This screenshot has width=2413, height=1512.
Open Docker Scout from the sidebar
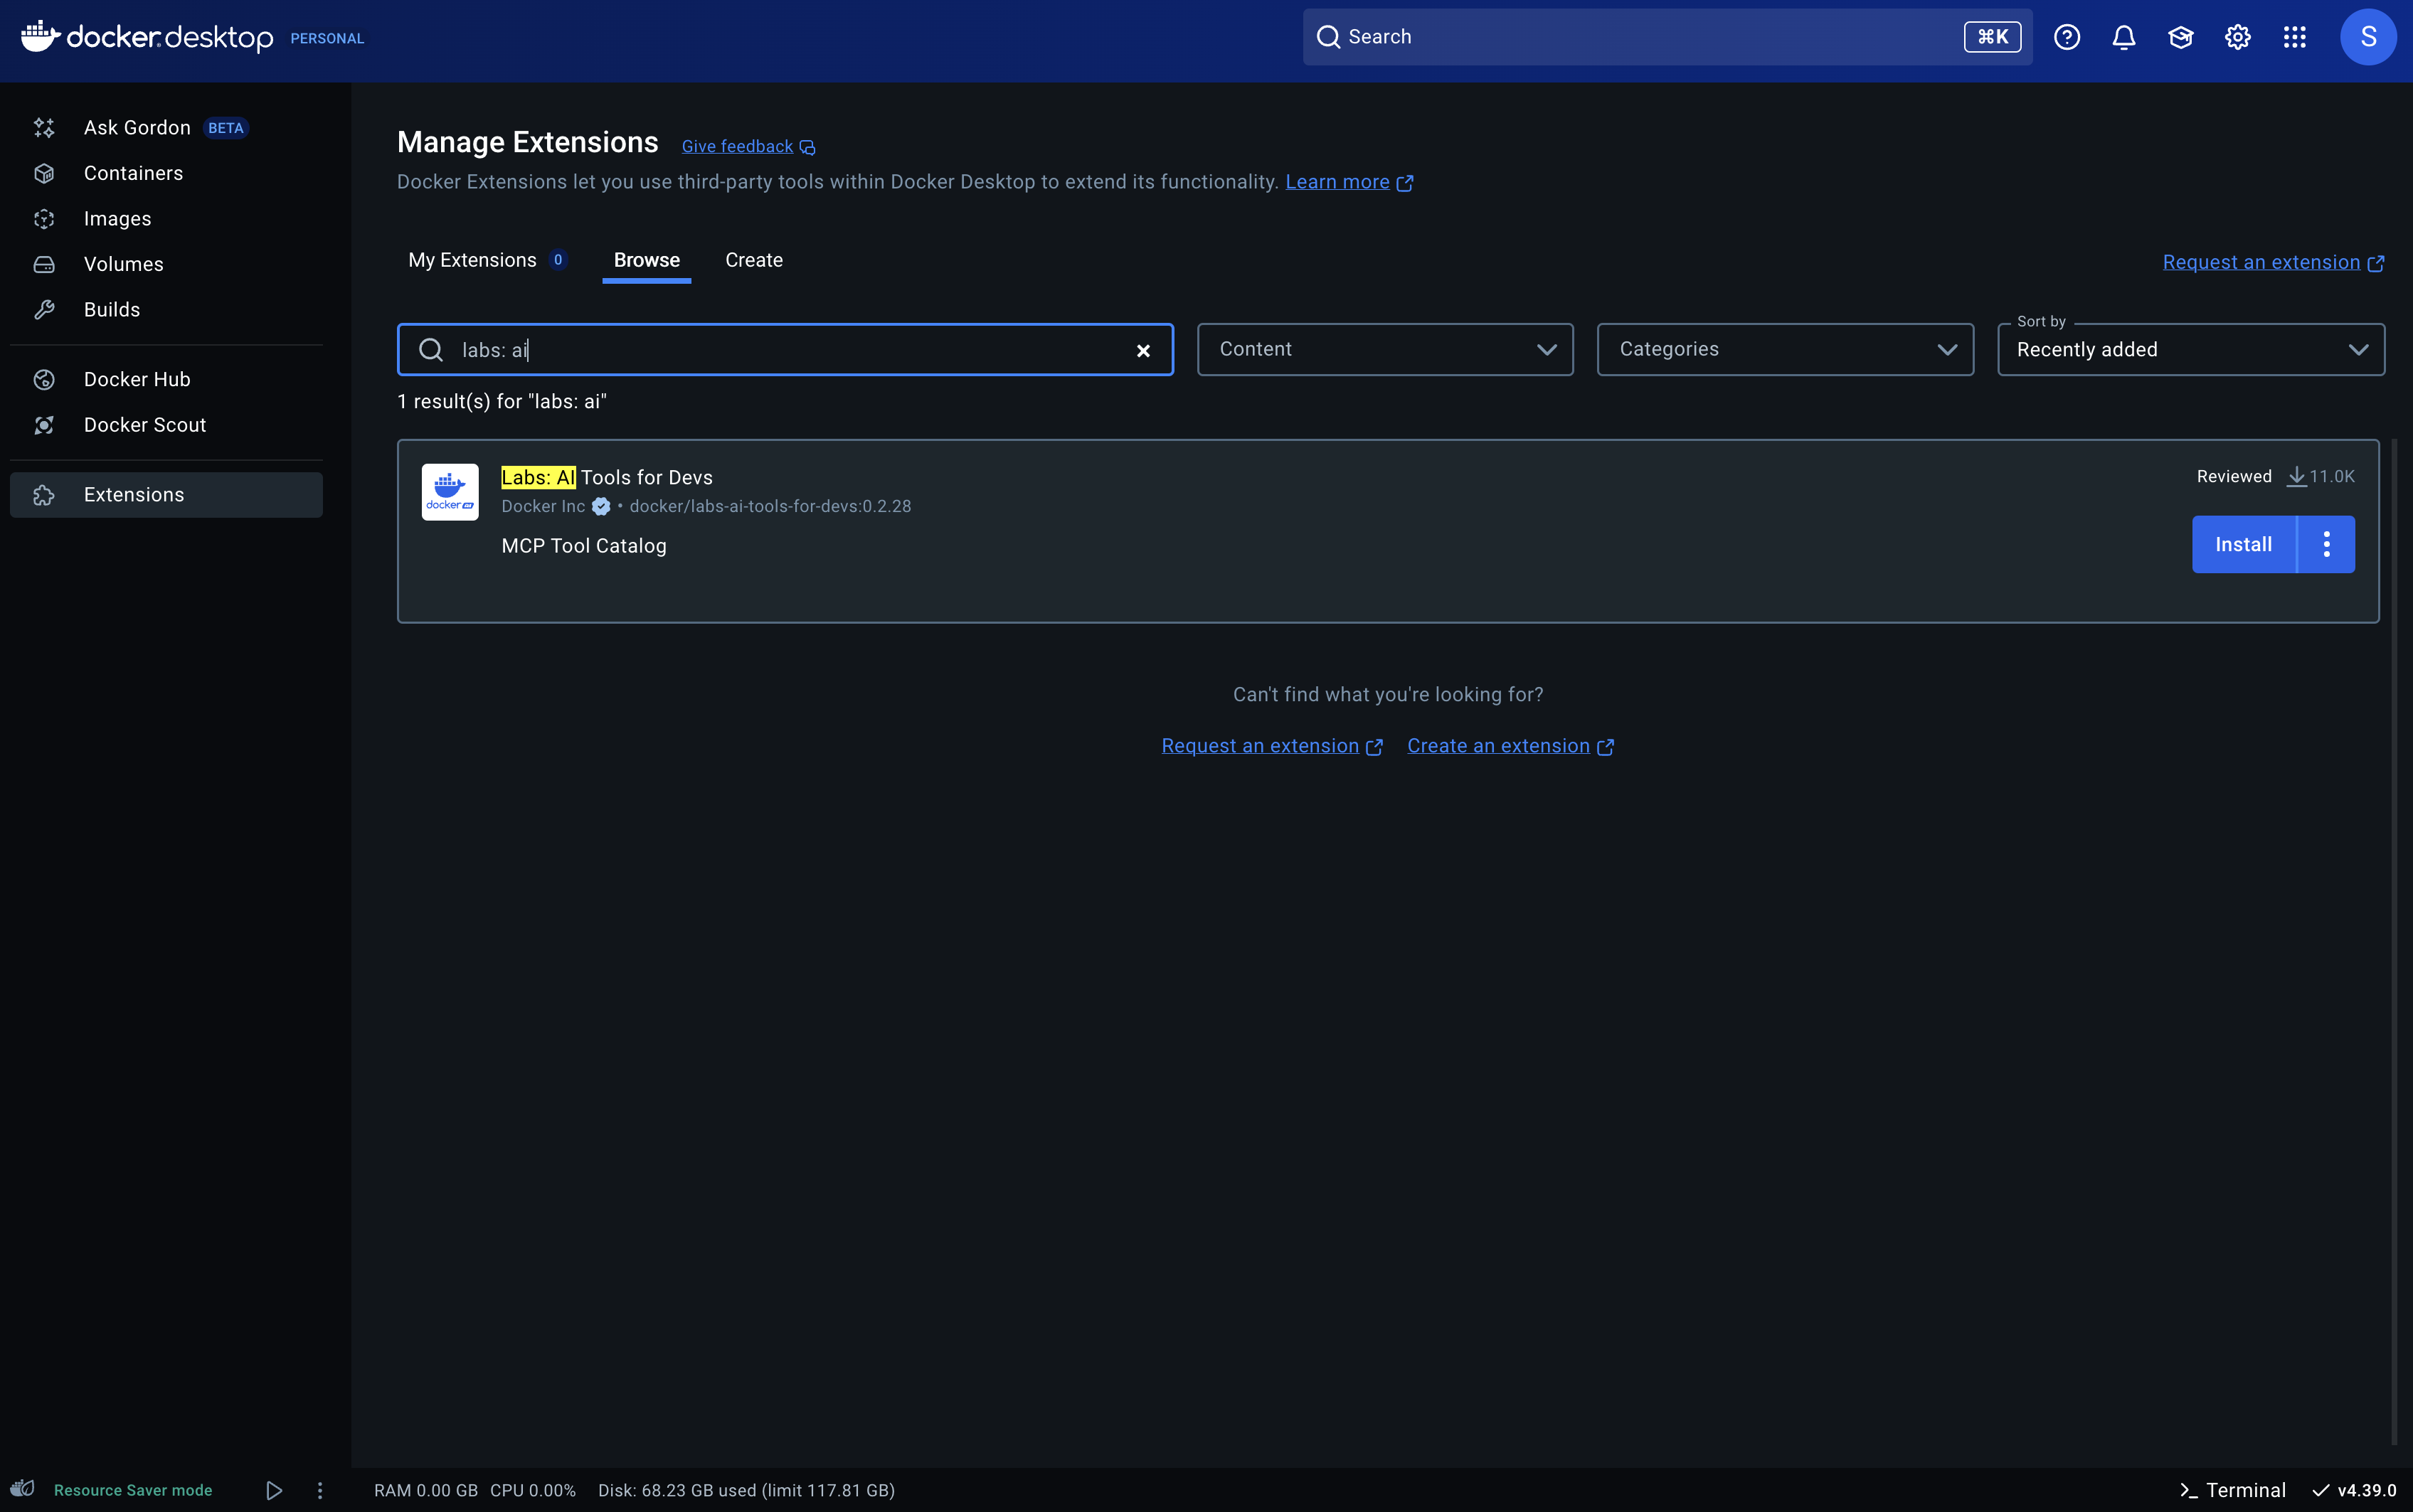pyautogui.click(x=144, y=424)
